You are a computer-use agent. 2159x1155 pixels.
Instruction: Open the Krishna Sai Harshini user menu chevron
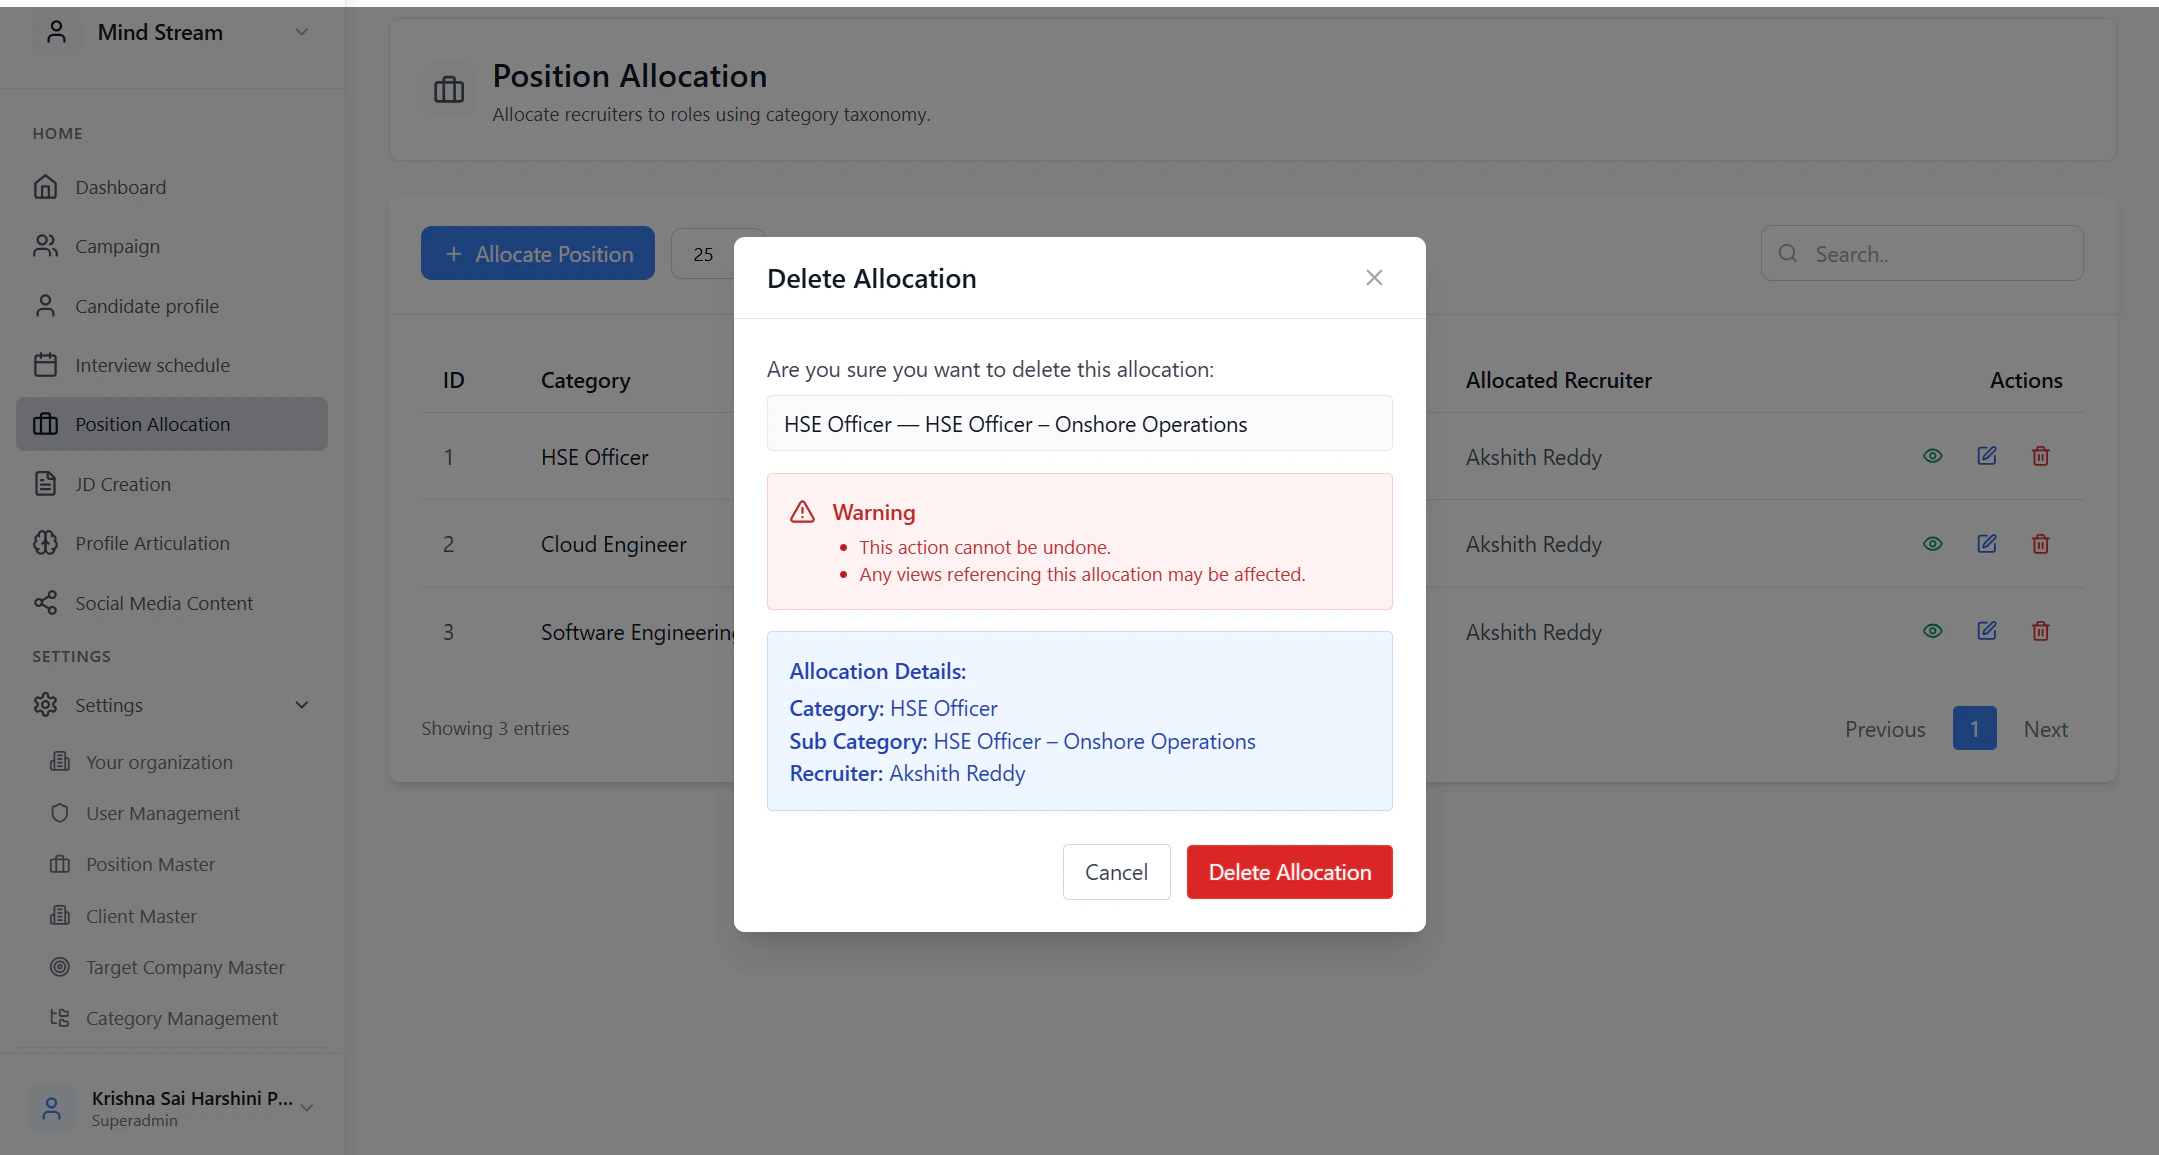click(307, 1107)
